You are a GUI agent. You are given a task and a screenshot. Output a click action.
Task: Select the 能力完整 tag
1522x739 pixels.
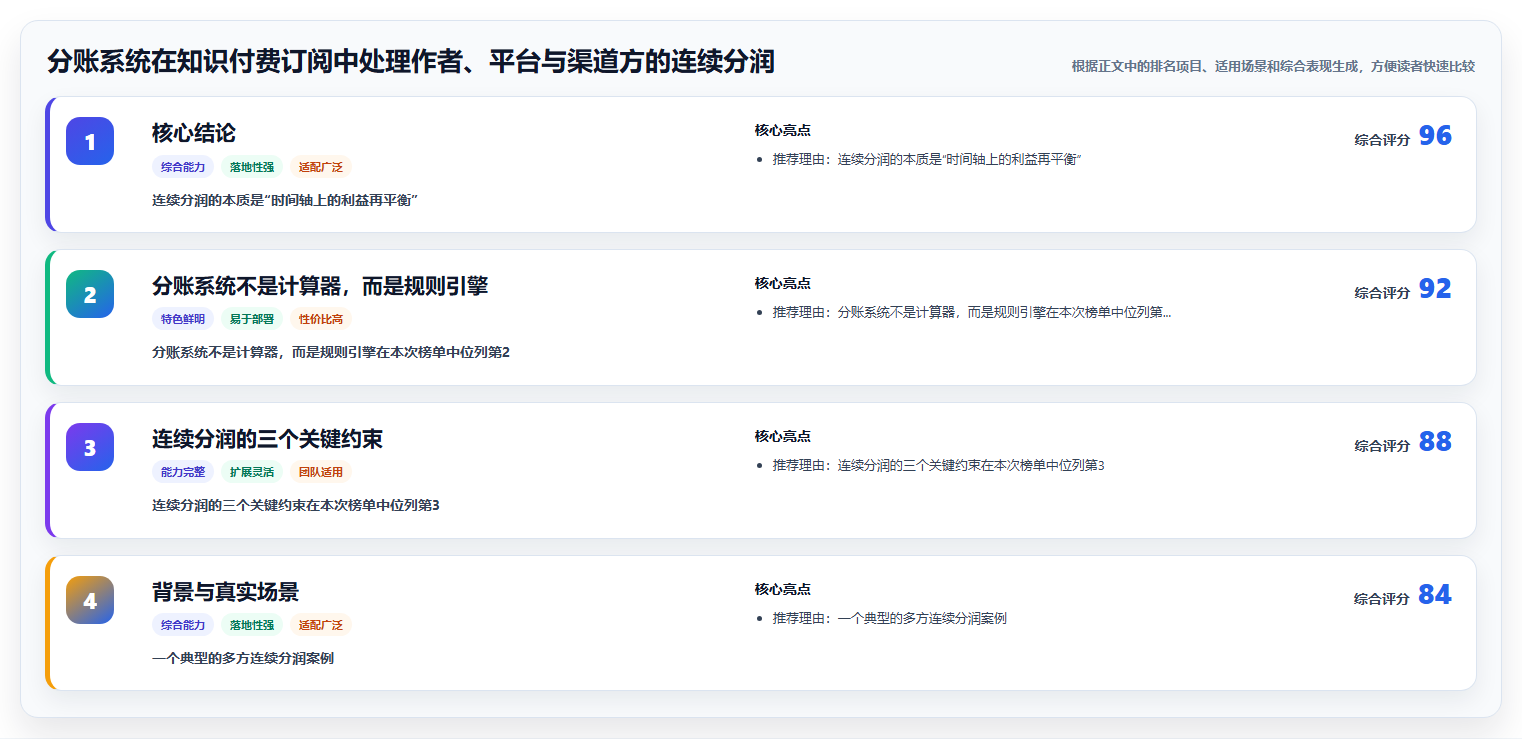(x=183, y=472)
